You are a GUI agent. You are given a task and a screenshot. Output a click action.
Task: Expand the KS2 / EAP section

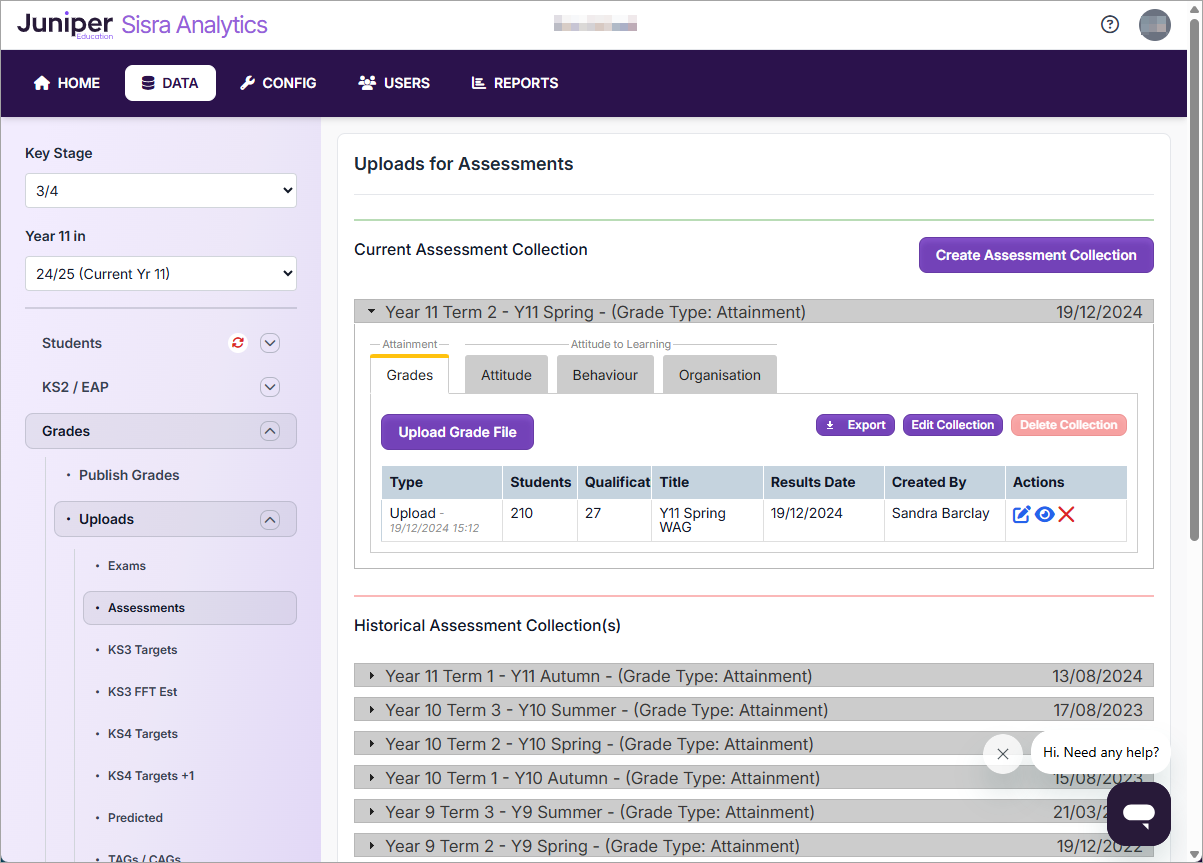[x=269, y=387]
